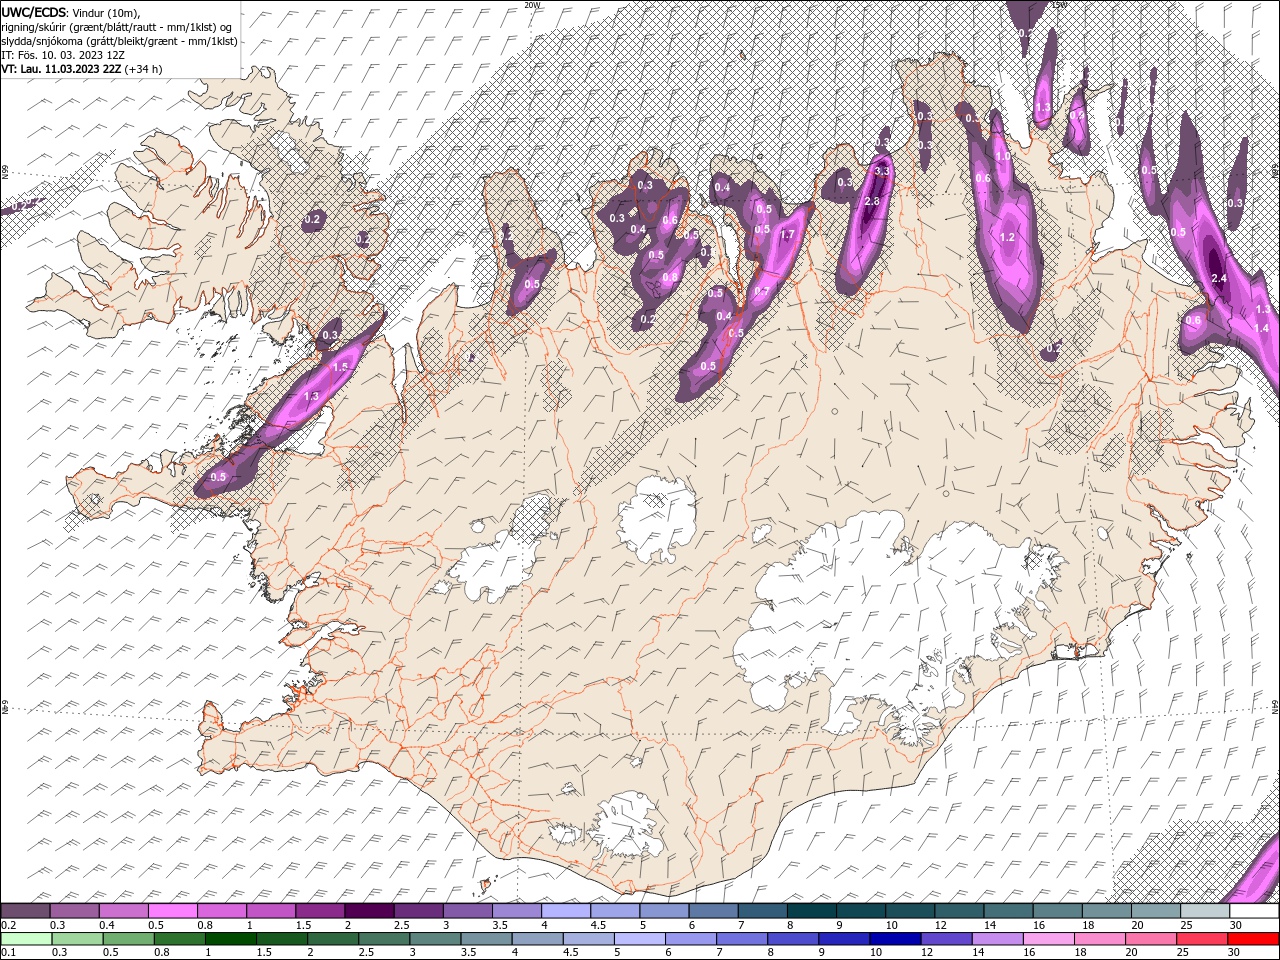Click the bright red 30 swatch in lower scale
The image size is (1280, 960).
click(1253, 939)
